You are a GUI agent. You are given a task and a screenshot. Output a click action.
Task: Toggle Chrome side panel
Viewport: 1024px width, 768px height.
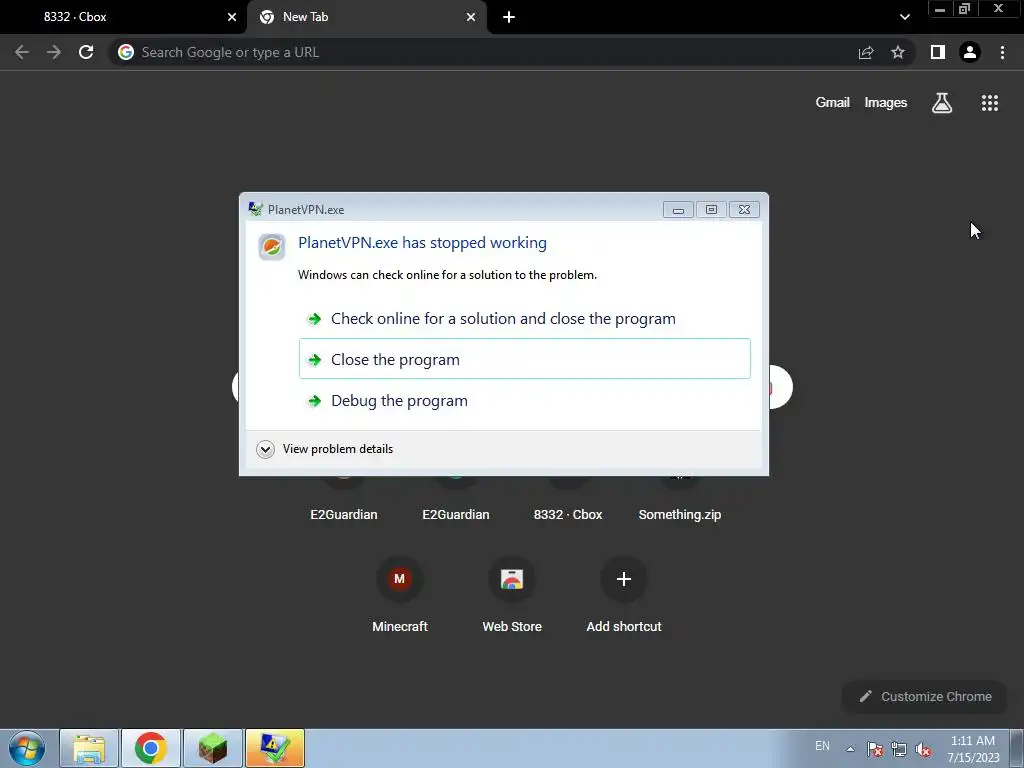coord(938,52)
